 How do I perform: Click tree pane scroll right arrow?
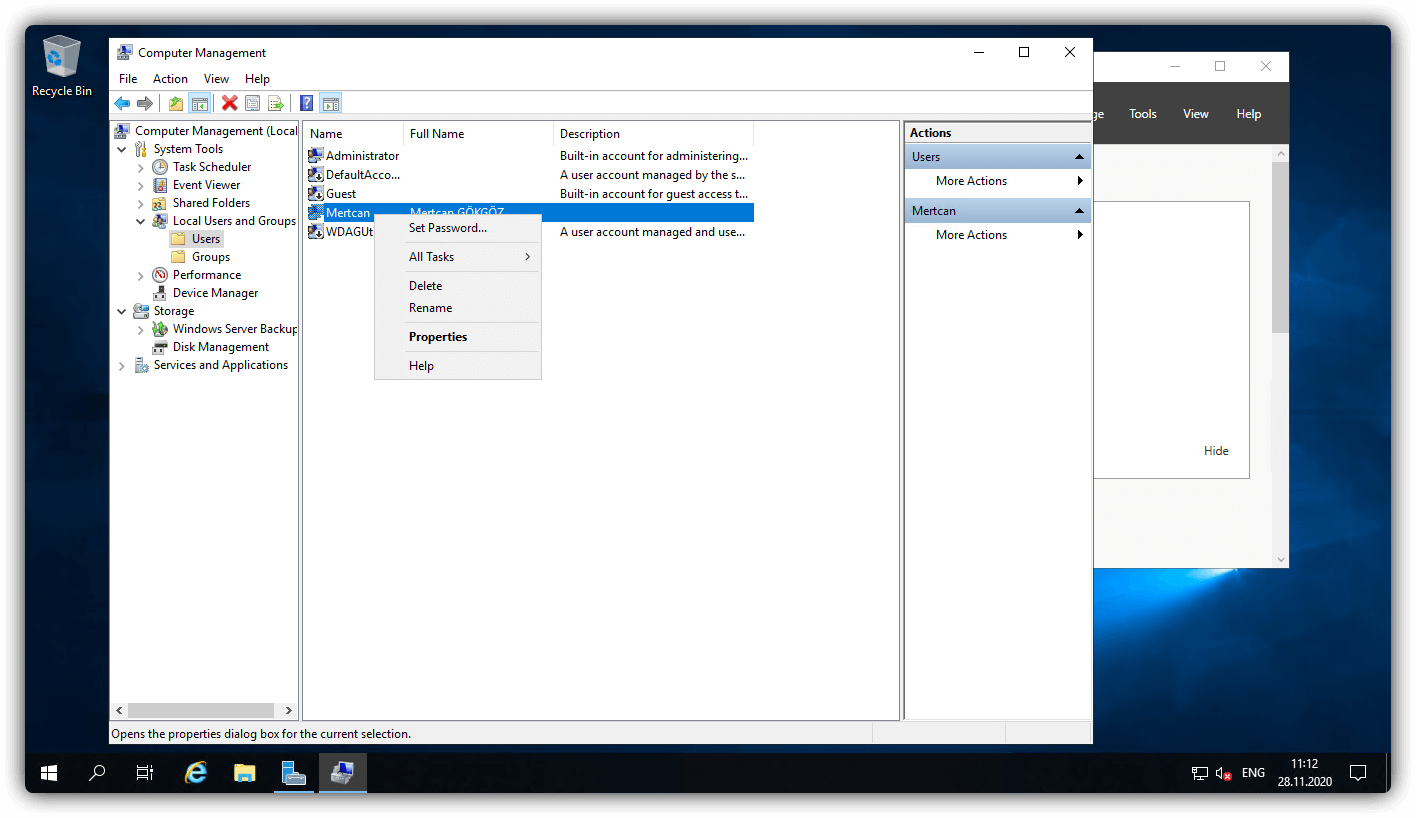[x=289, y=711]
